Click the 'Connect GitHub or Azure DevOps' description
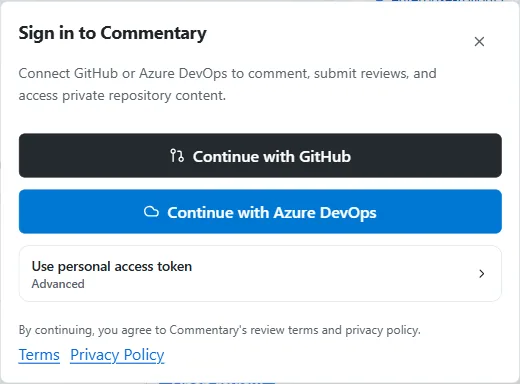Viewport: 520px width, 384px height. tap(227, 84)
